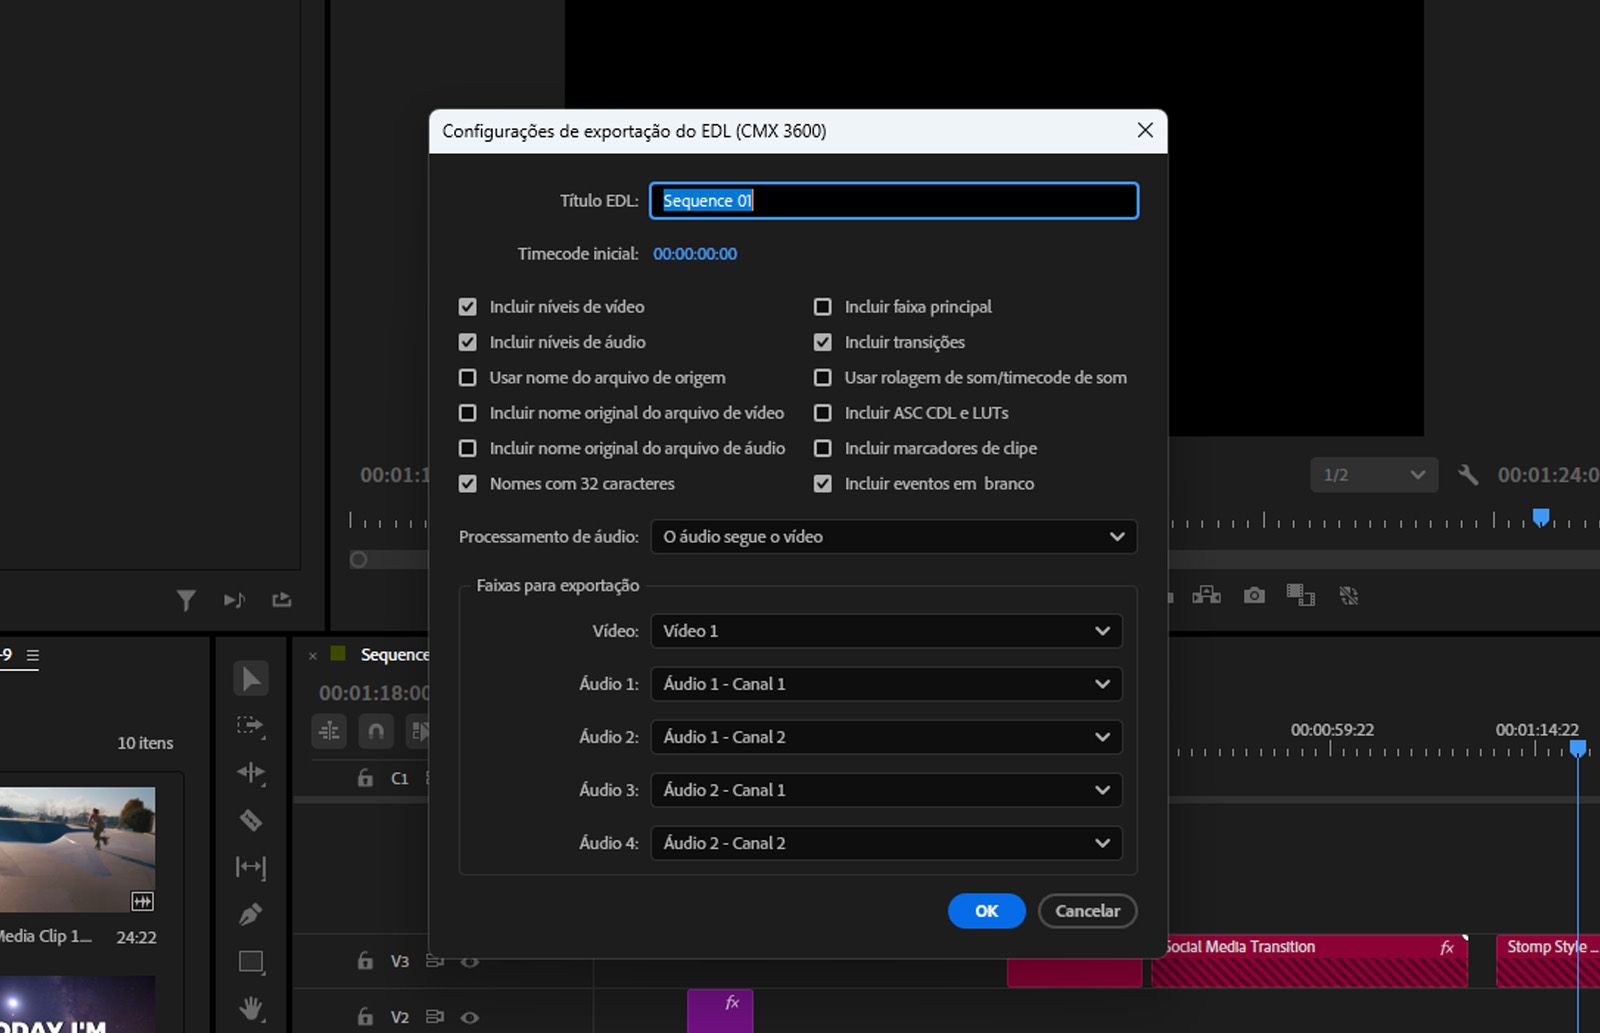Toggle timeline snapping magnet icon

coord(376,732)
